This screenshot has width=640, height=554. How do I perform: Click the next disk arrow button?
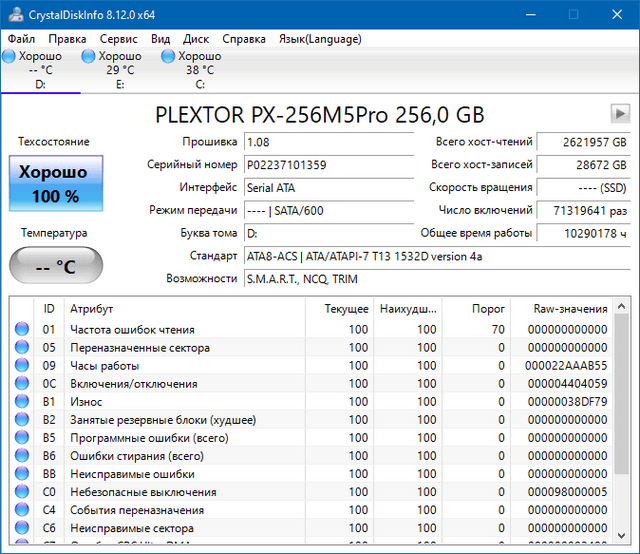pyautogui.click(x=620, y=114)
